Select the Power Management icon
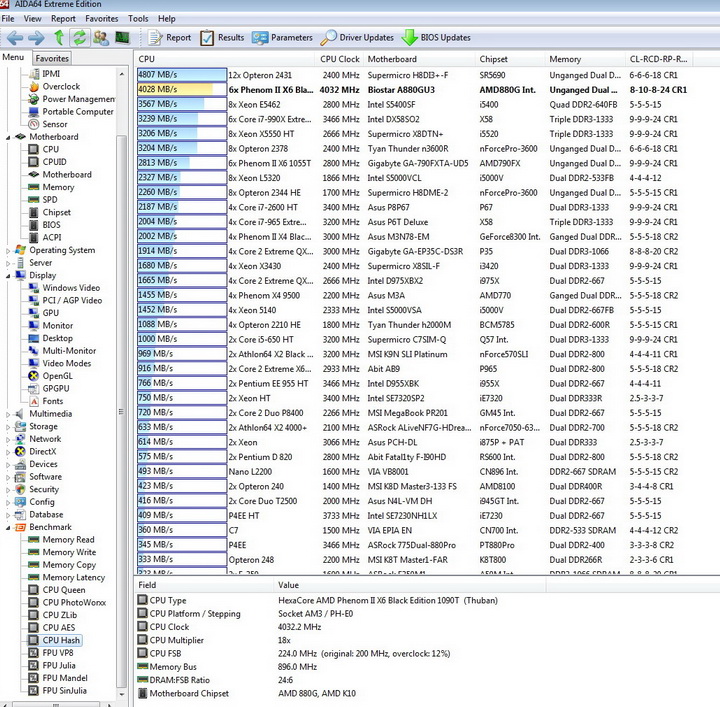720x707 pixels. pyautogui.click(x=34, y=99)
